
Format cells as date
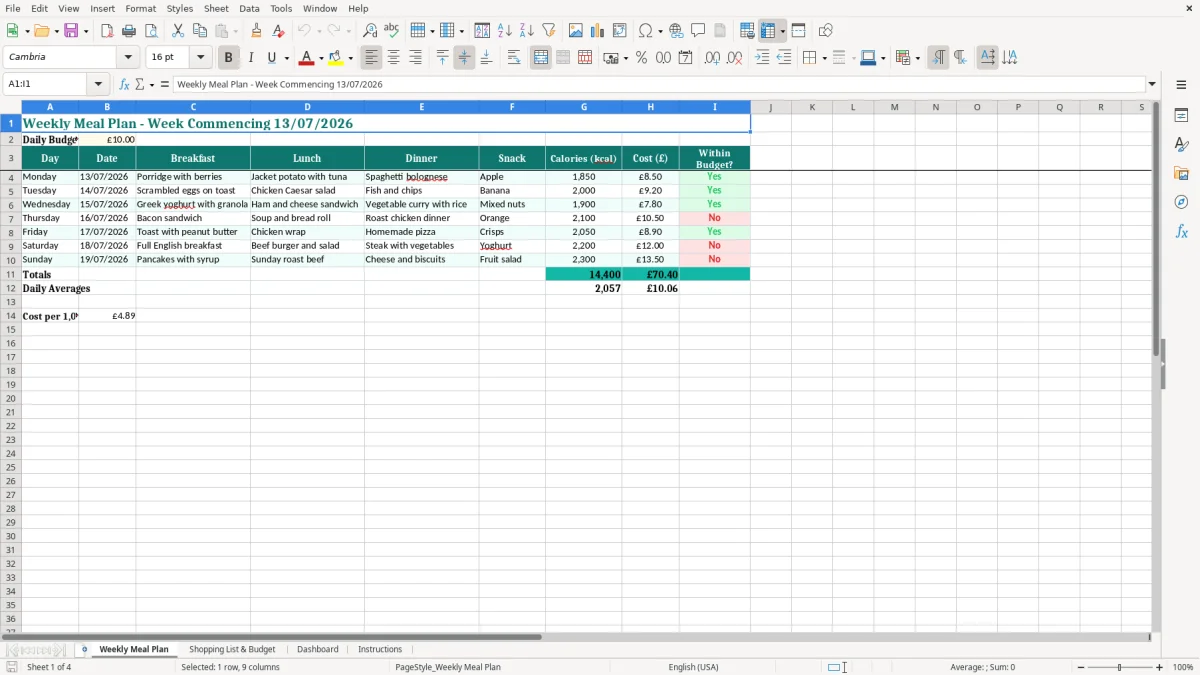[686, 58]
